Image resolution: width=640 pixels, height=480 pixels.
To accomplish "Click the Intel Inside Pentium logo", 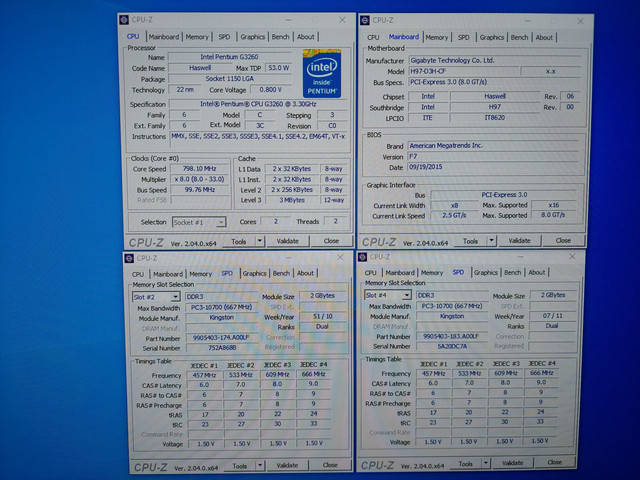I will click(x=322, y=72).
